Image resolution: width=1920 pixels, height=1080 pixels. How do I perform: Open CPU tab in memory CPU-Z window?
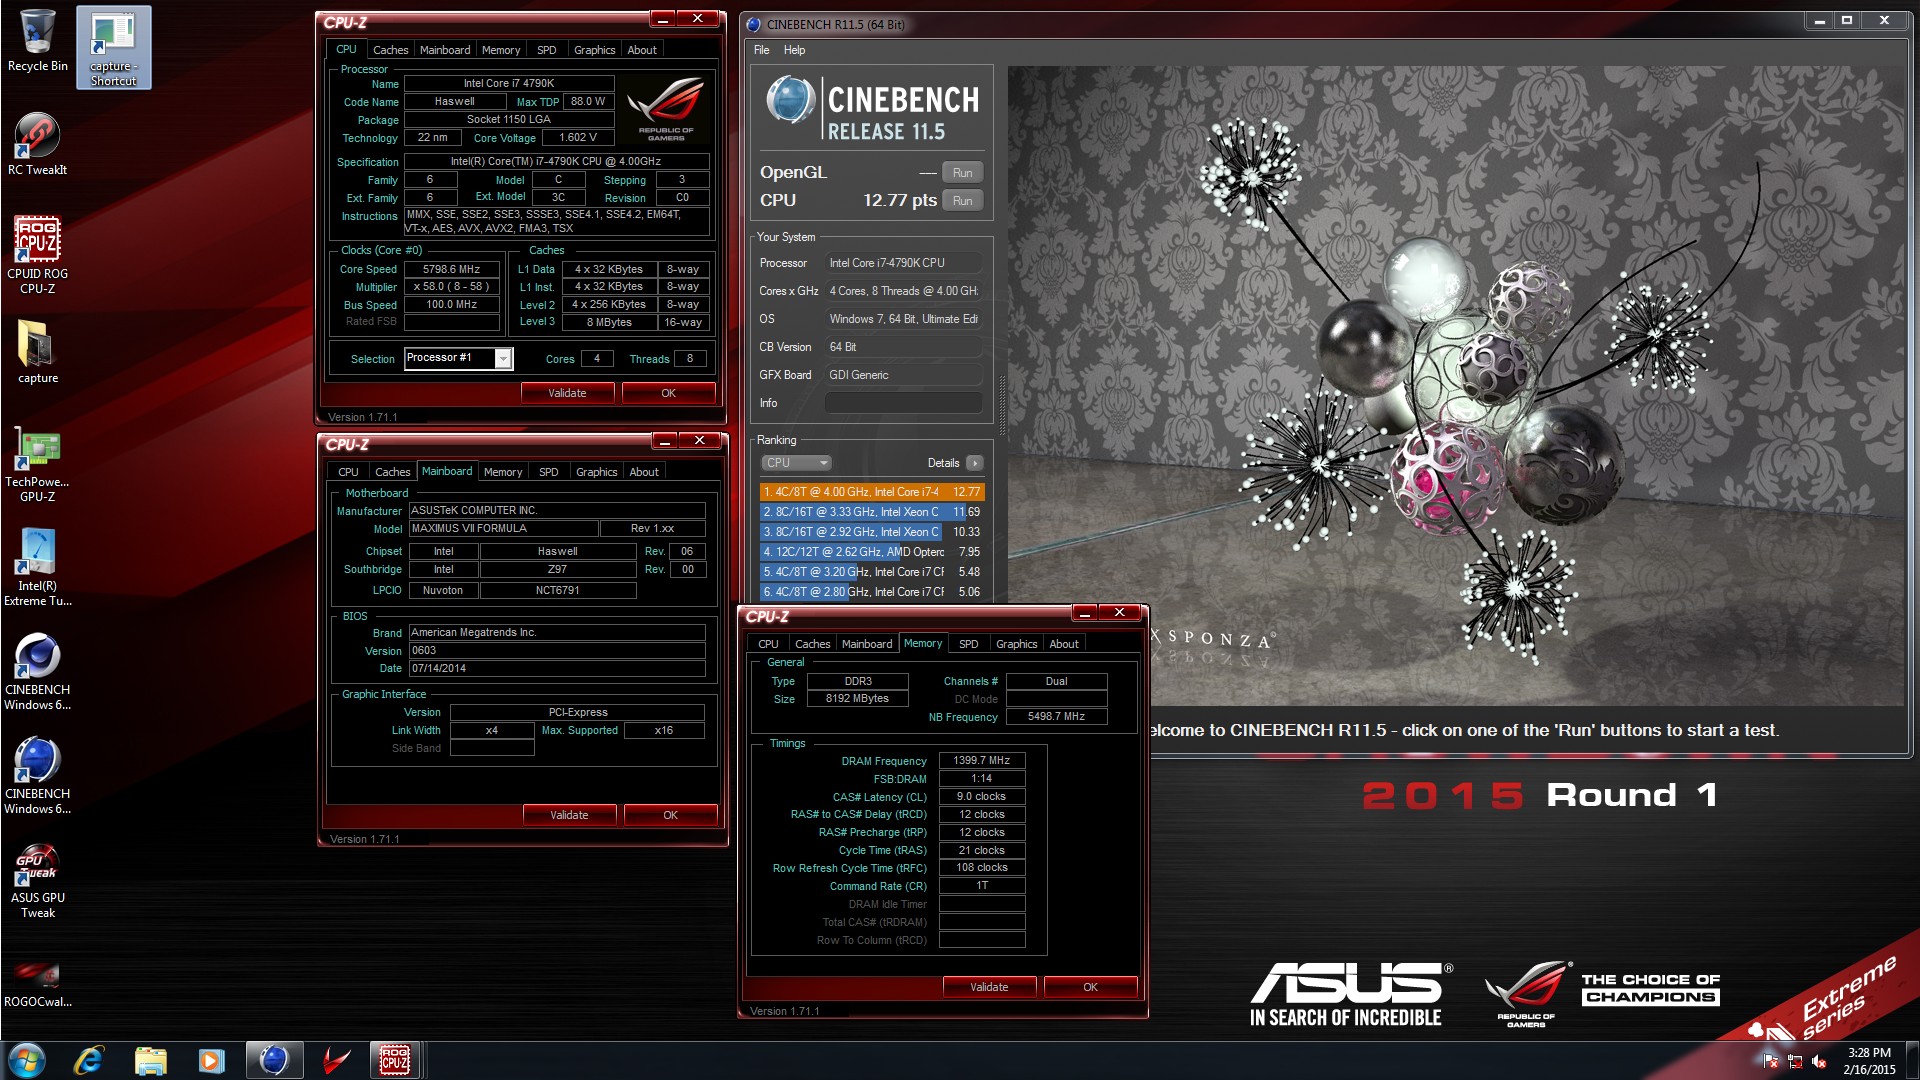click(x=768, y=644)
